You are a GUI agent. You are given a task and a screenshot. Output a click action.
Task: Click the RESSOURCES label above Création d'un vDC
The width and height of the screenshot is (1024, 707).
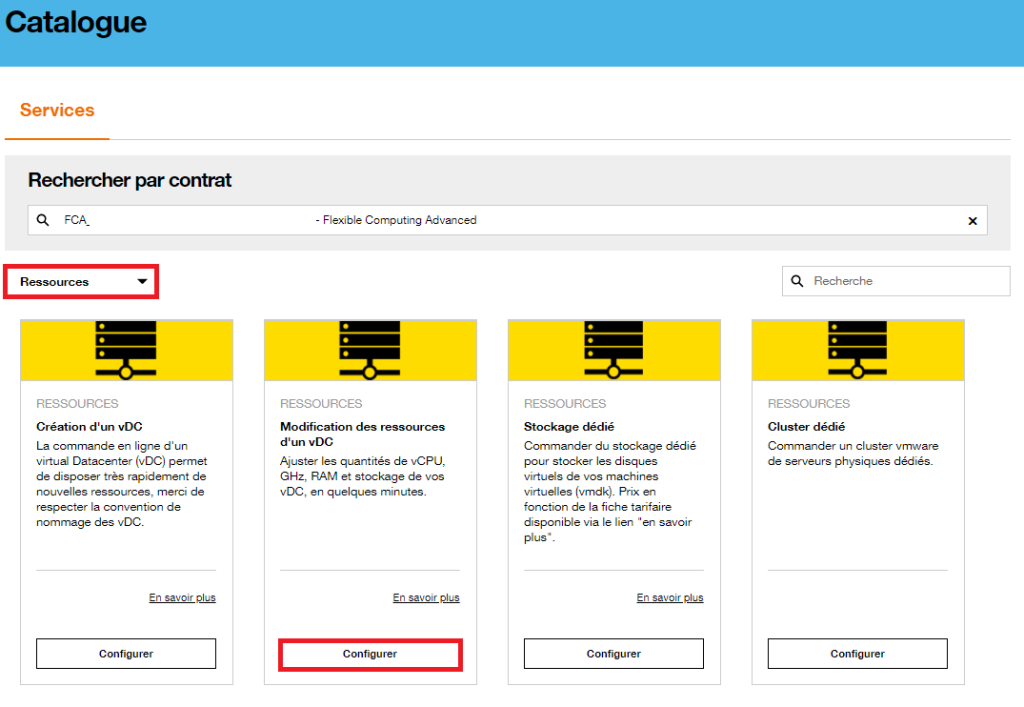coord(77,403)
